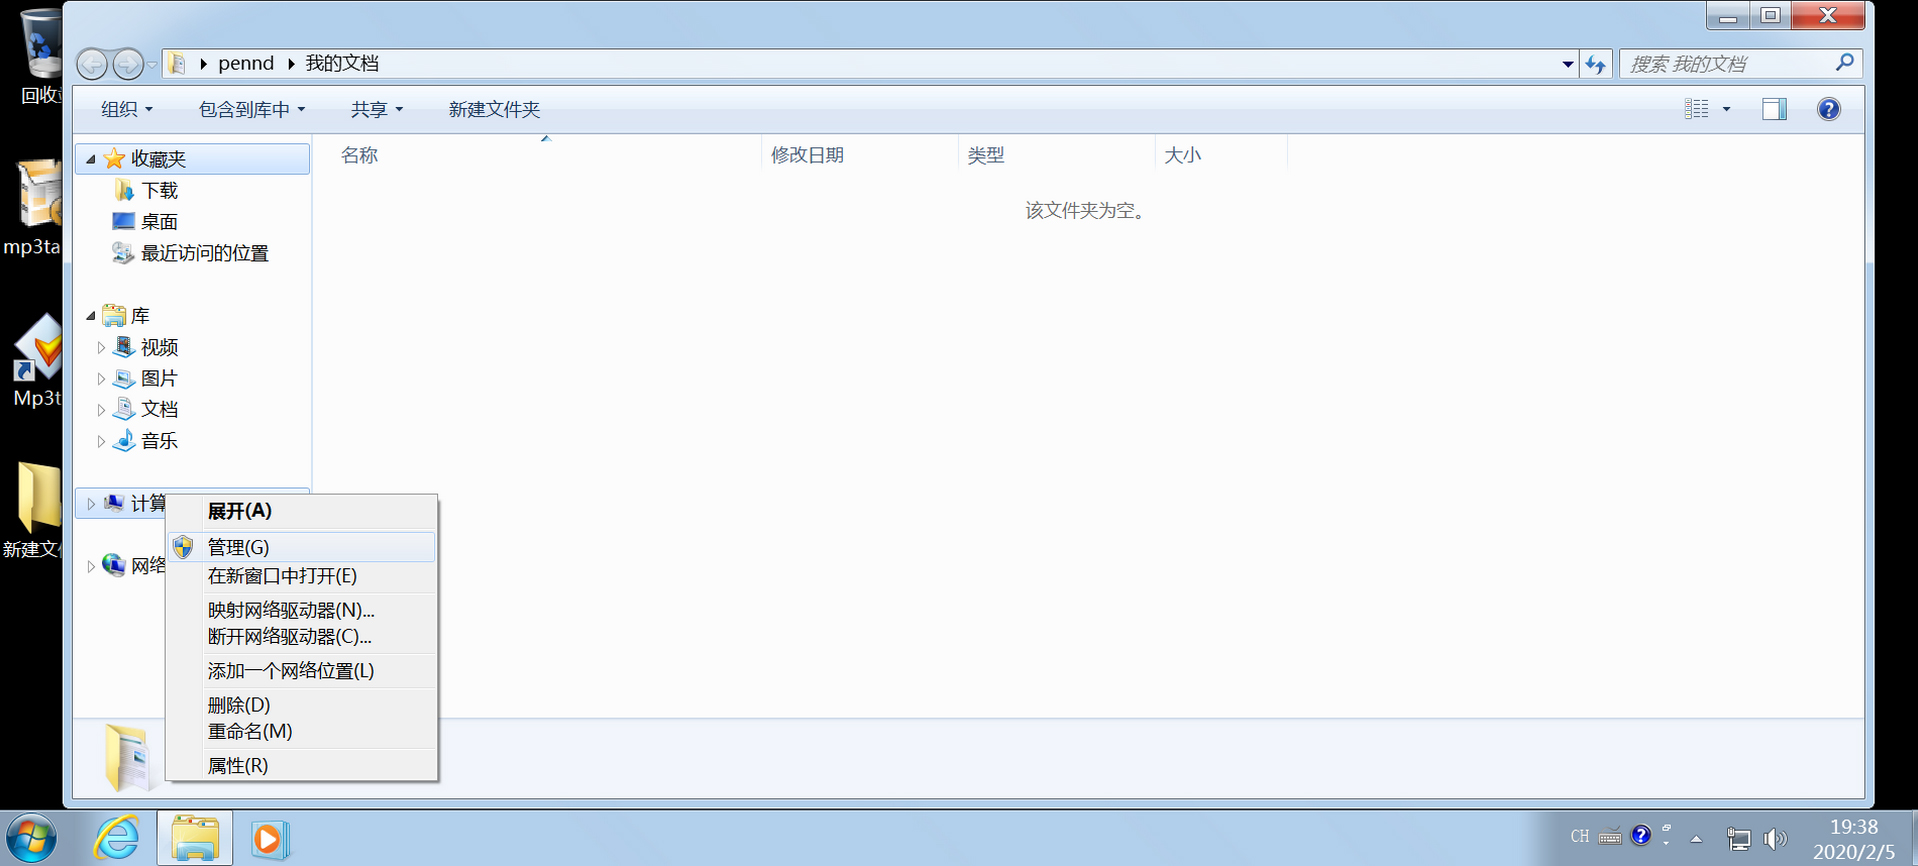The height and width of the screenshot is (866, 1918).
Task: Launch Internet Explorer from taskbar
Action: tap(117, 838)
